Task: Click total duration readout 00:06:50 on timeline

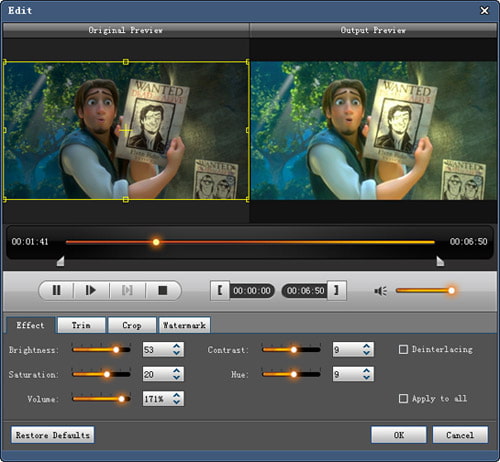Action: coord(468,242)
